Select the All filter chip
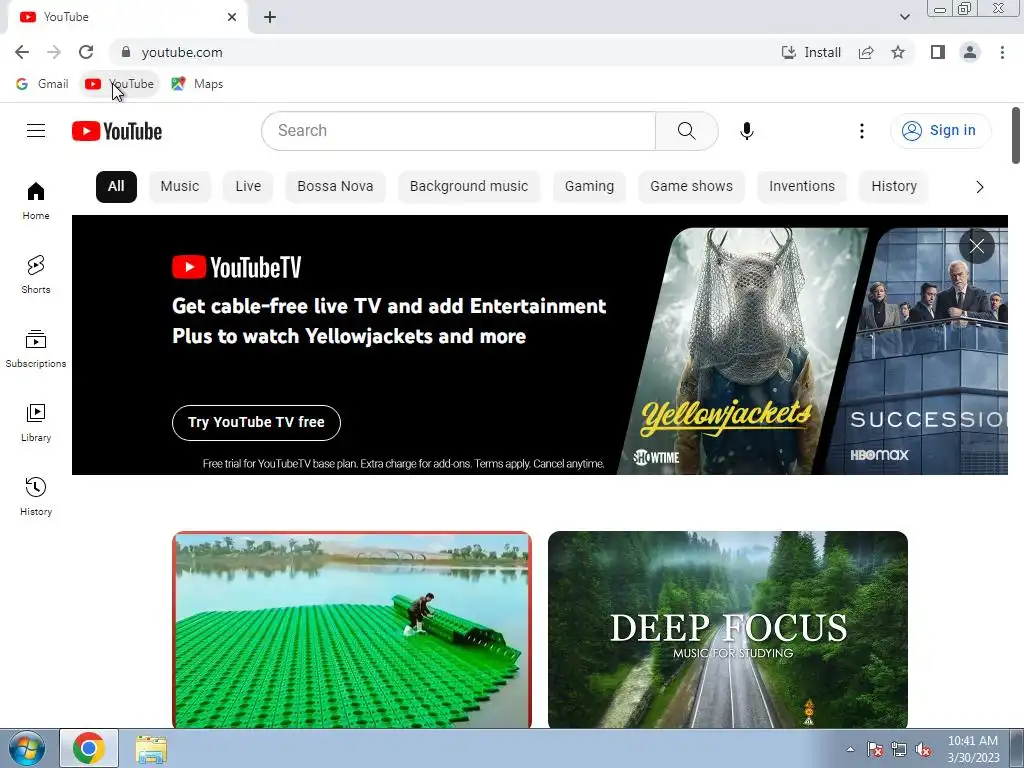The width and height of the screenshot is (1024, 768). [116, 187]
